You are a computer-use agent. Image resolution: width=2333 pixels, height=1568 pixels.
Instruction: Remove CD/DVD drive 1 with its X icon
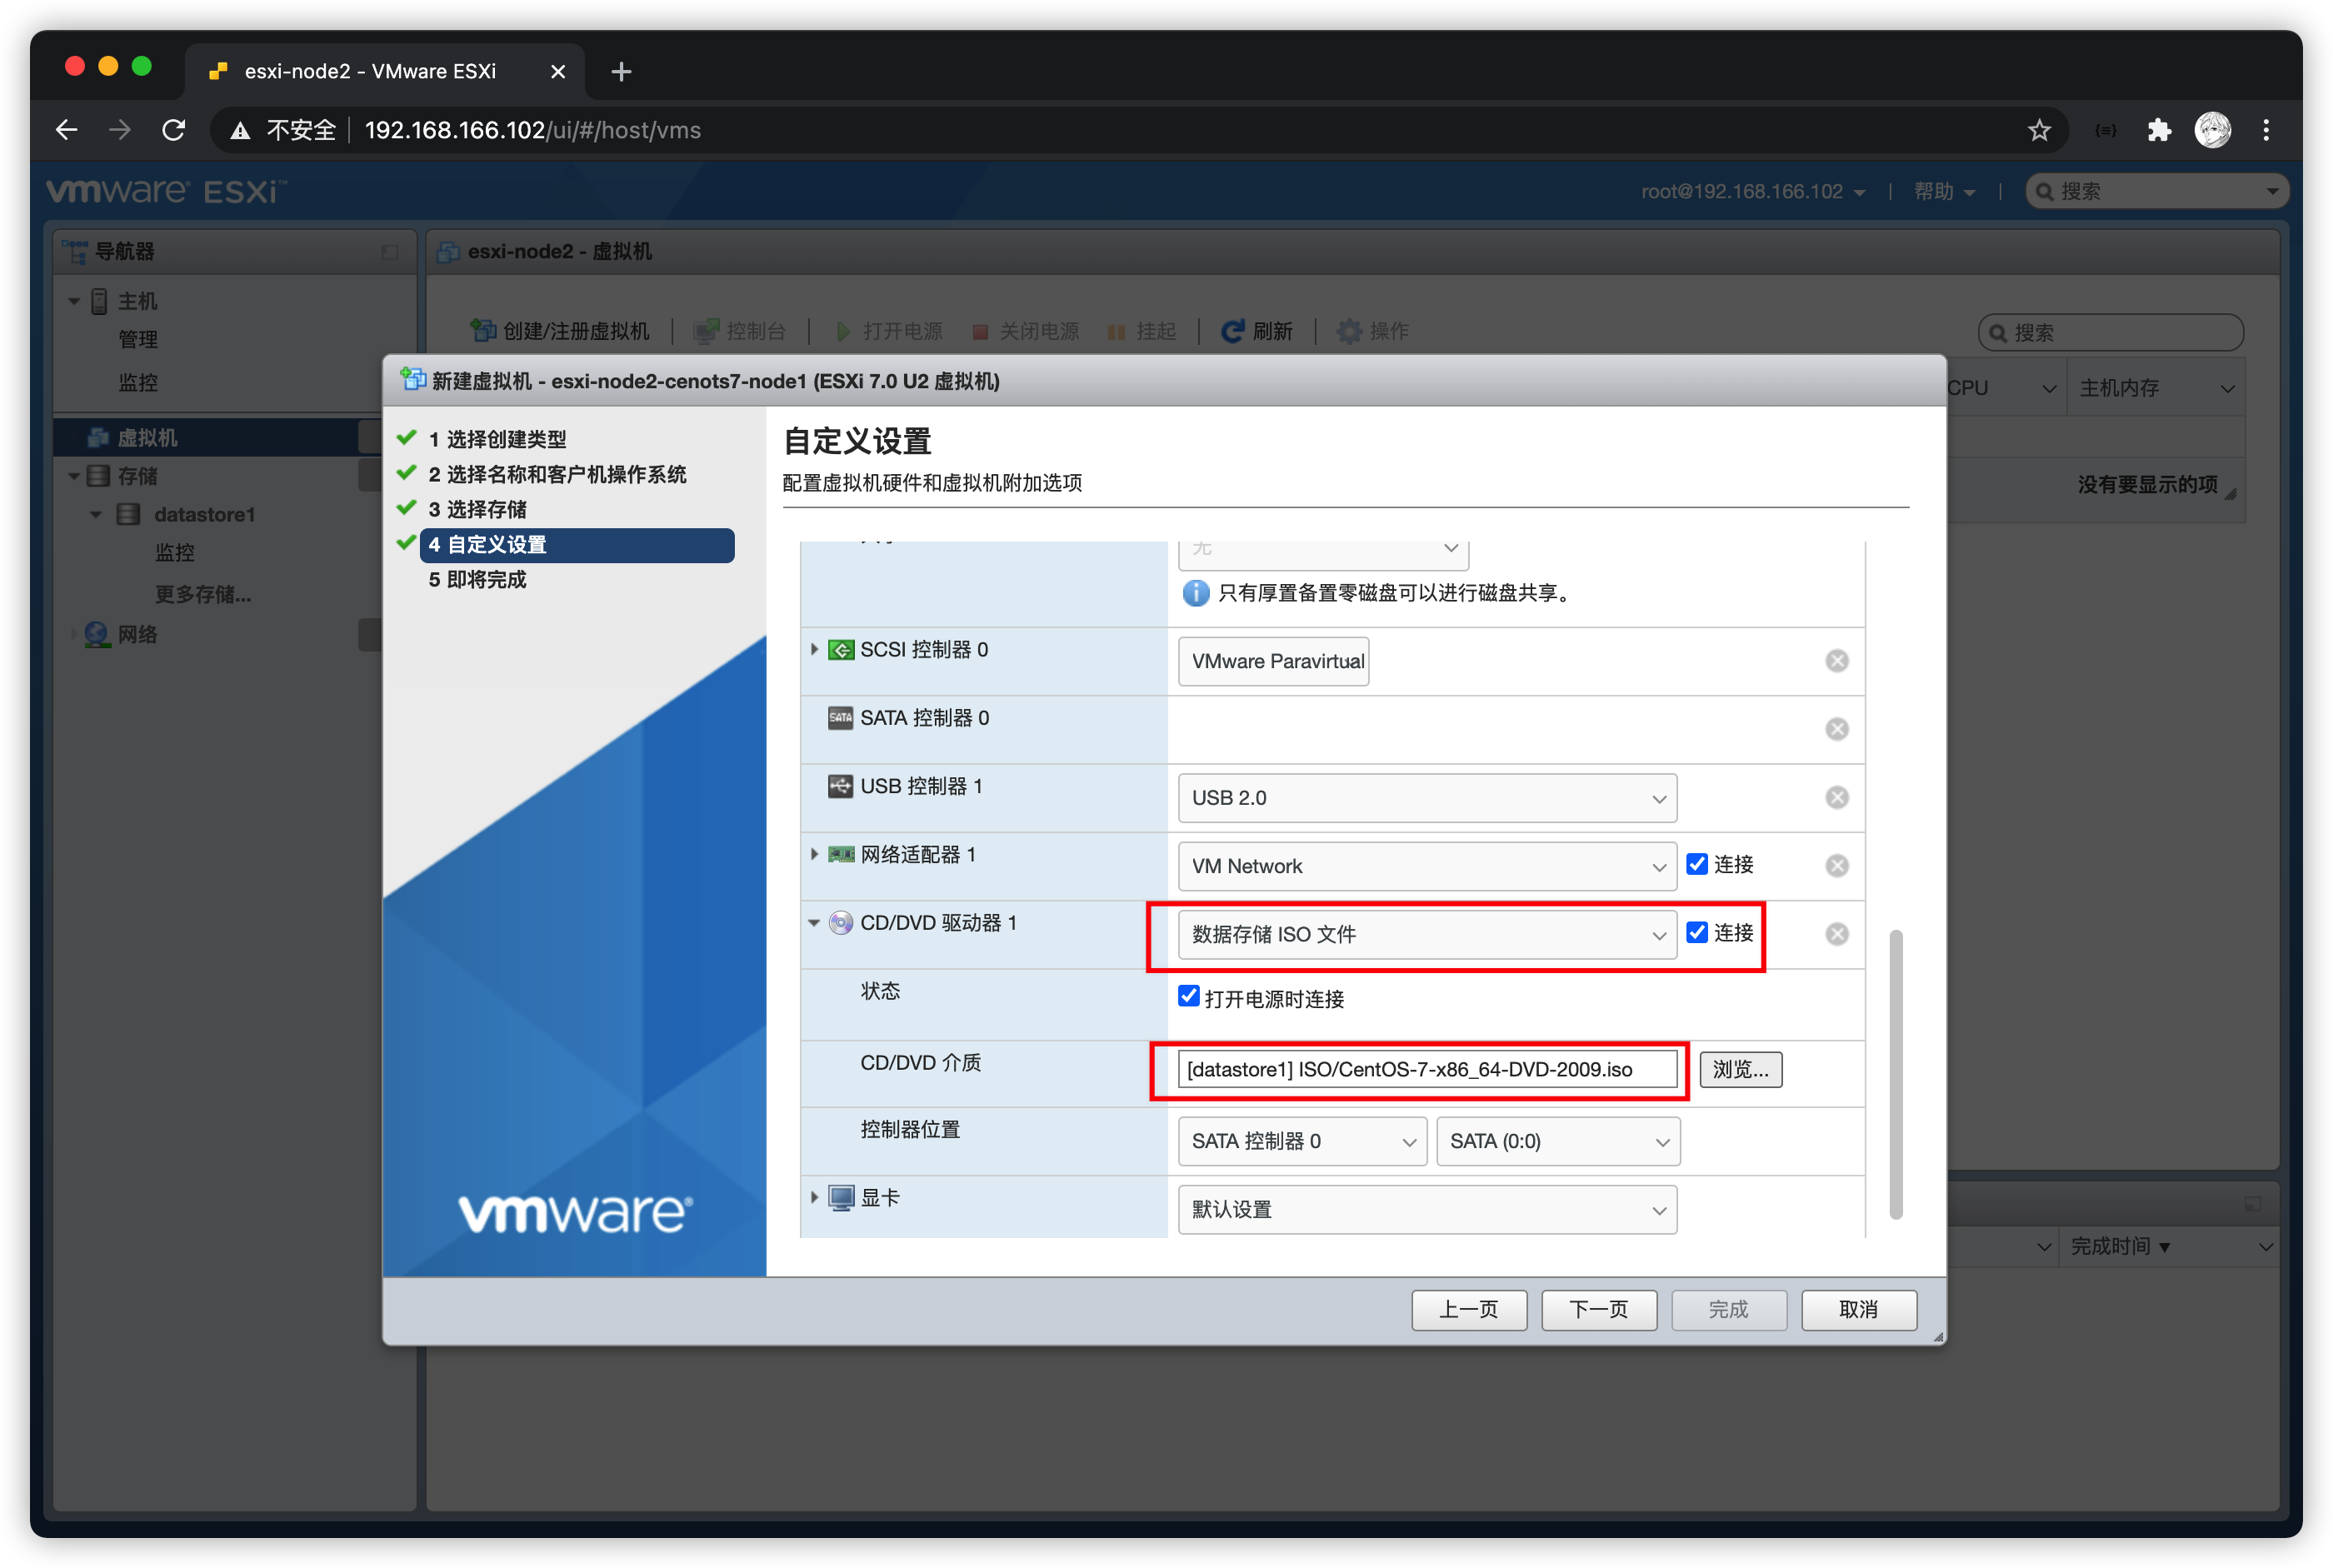point(1836,934)
